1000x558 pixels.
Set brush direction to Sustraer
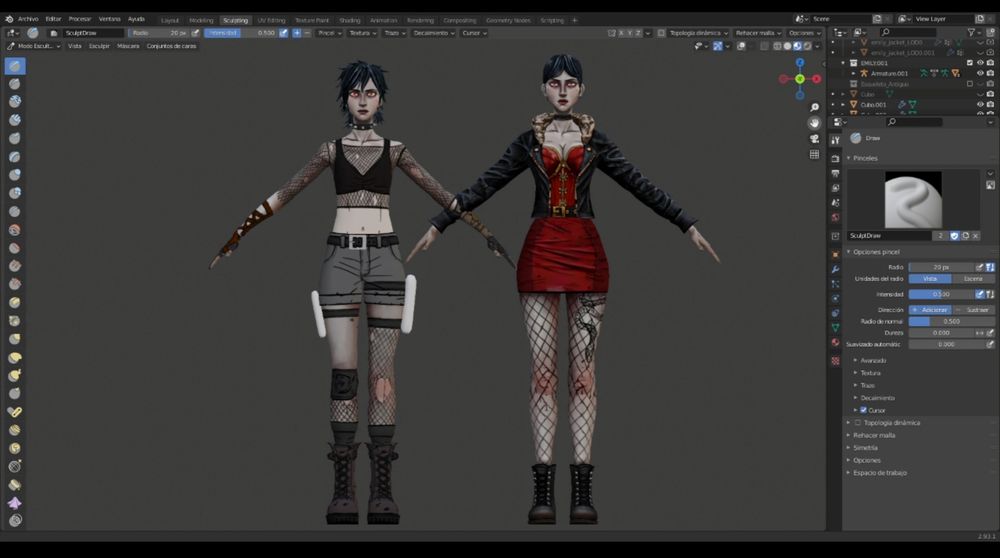pyautogui.click(x=973, y=309)
